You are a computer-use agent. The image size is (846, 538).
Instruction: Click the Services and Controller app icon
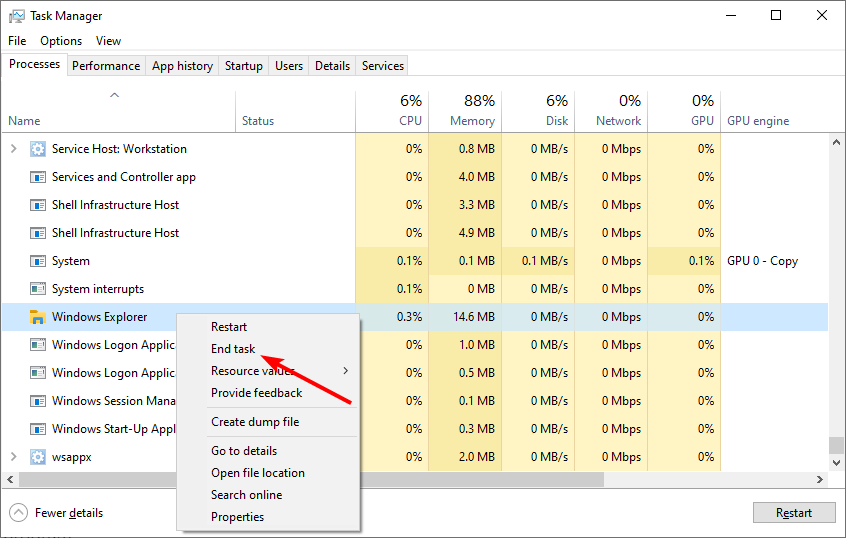38,177
